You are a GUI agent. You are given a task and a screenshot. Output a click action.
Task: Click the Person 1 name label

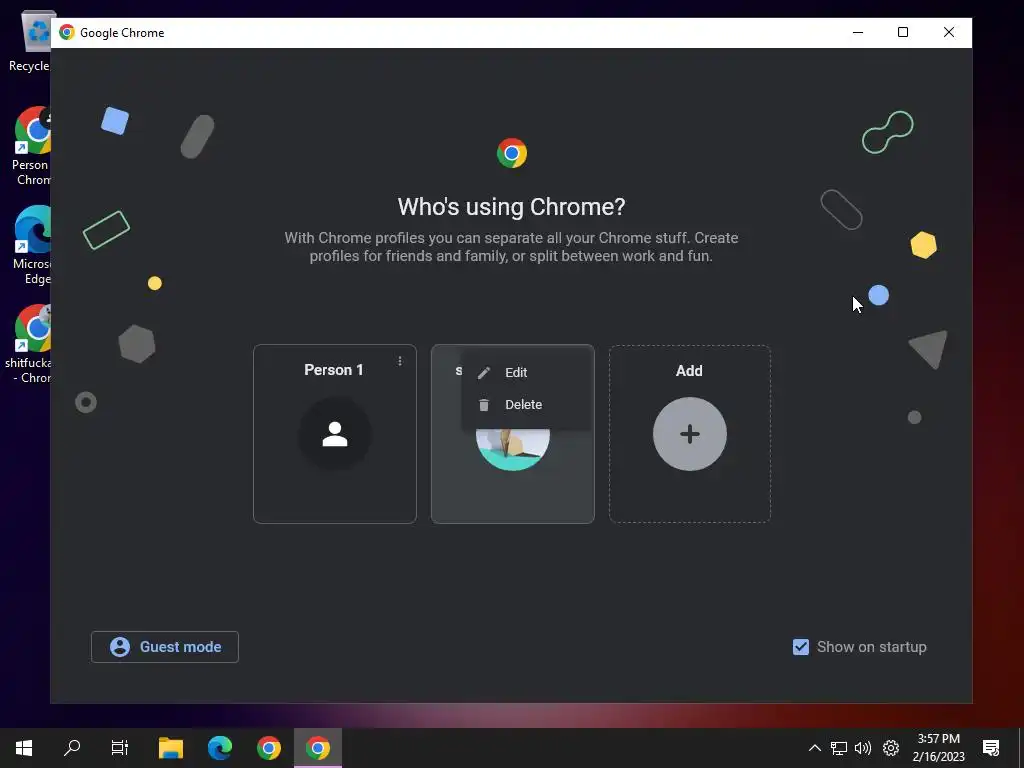click(334, 370)
